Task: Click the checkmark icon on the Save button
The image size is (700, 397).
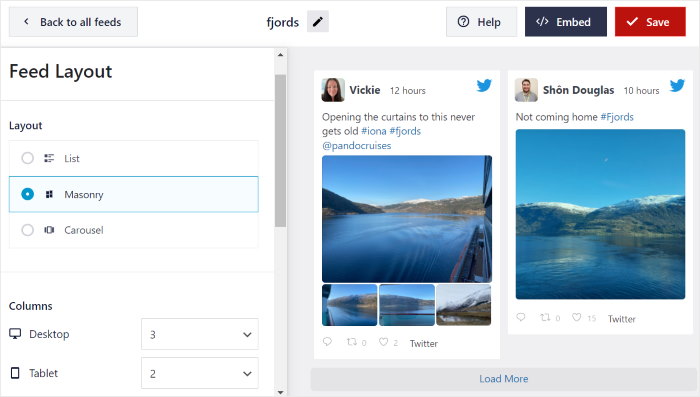Action: click(x=632, y=21)
